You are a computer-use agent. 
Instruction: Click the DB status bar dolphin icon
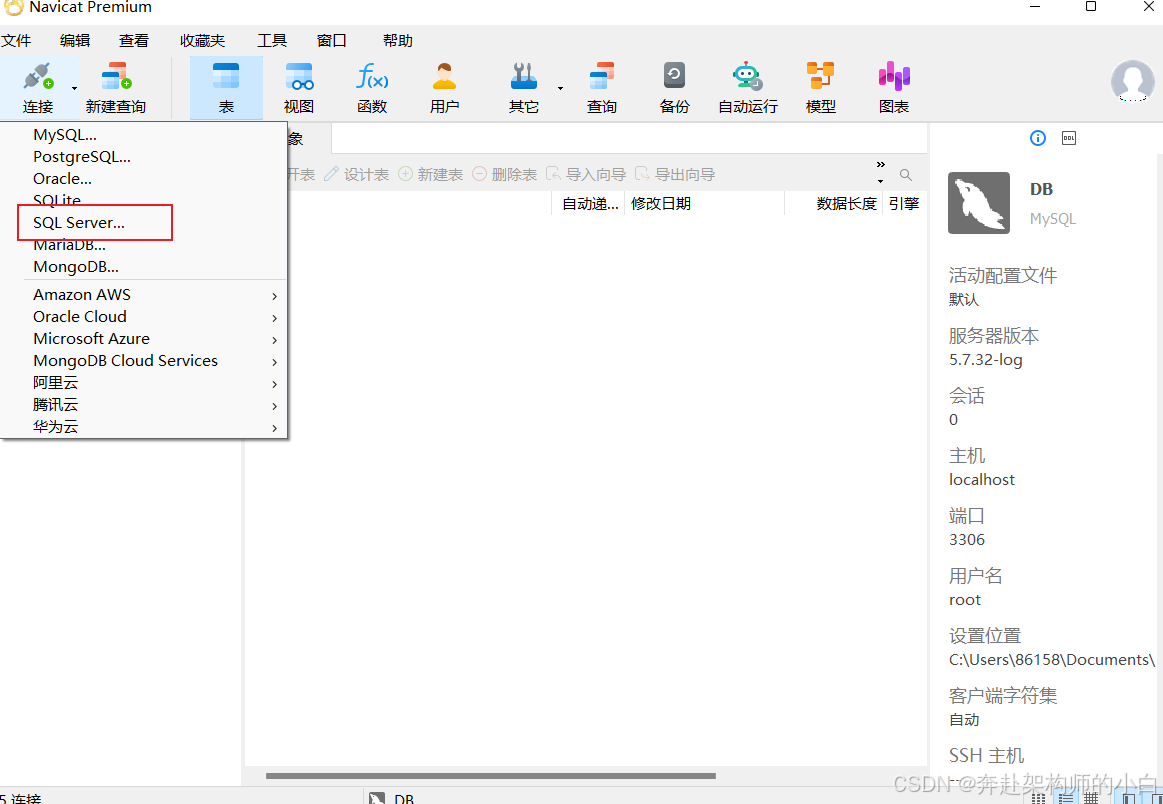[x=378, y=799]
